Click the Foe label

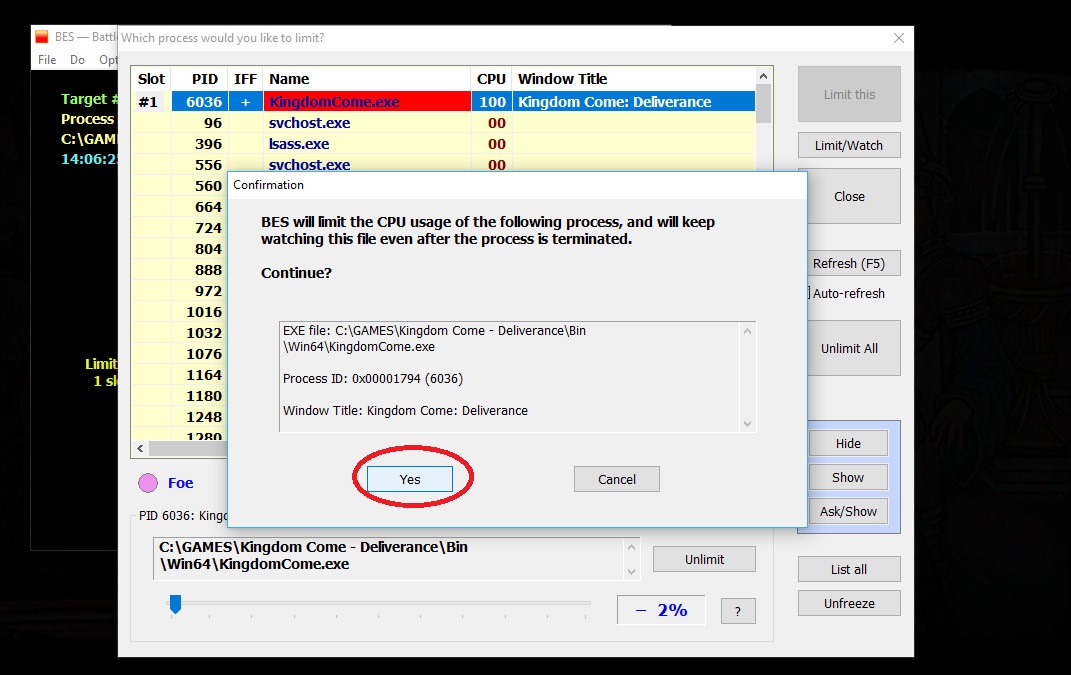click(180, 483)
